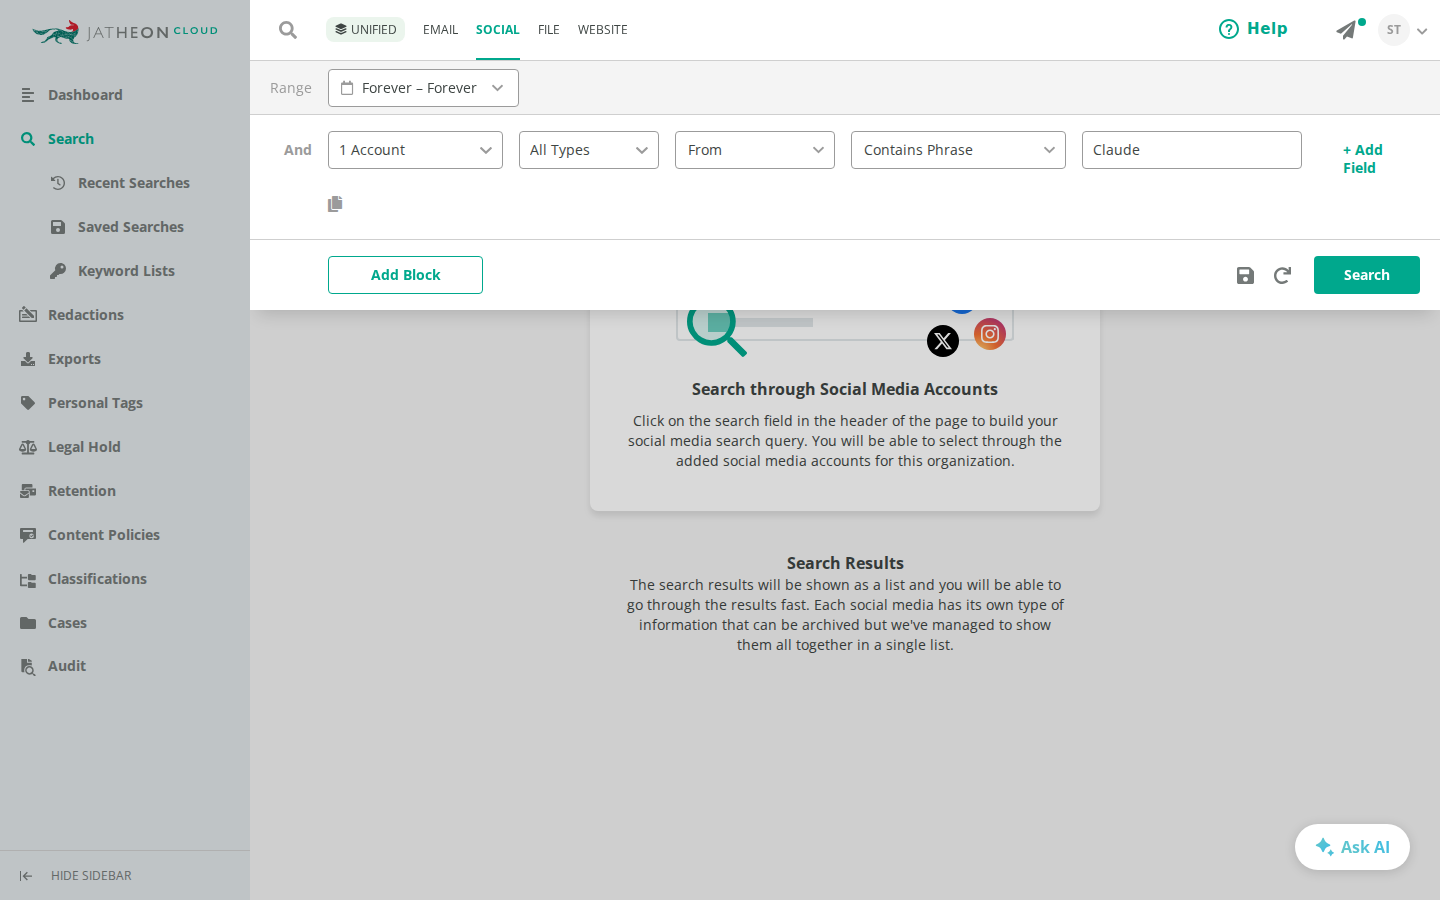
Task: Open the Exports section
Action: (x=74, y=359)
